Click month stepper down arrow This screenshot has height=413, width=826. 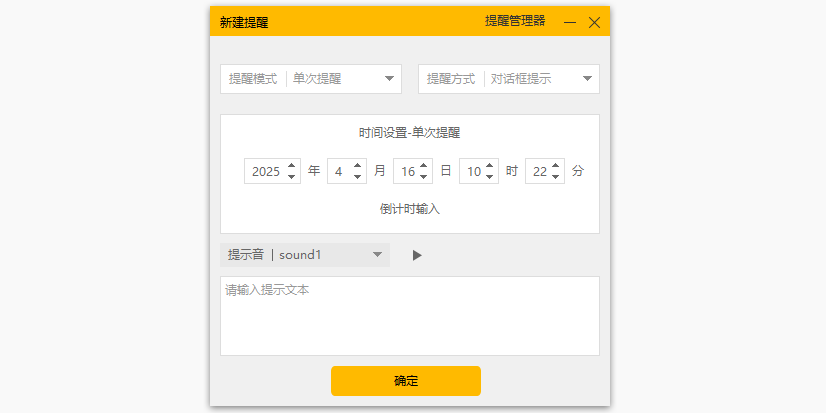(x=358, y=177)
